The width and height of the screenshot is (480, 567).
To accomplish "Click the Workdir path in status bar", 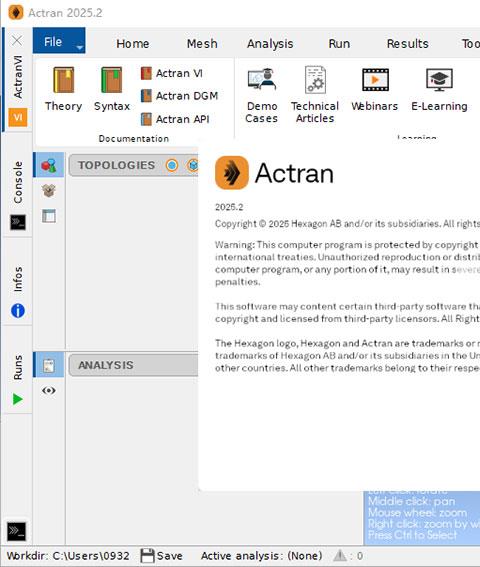I will 68,556.
